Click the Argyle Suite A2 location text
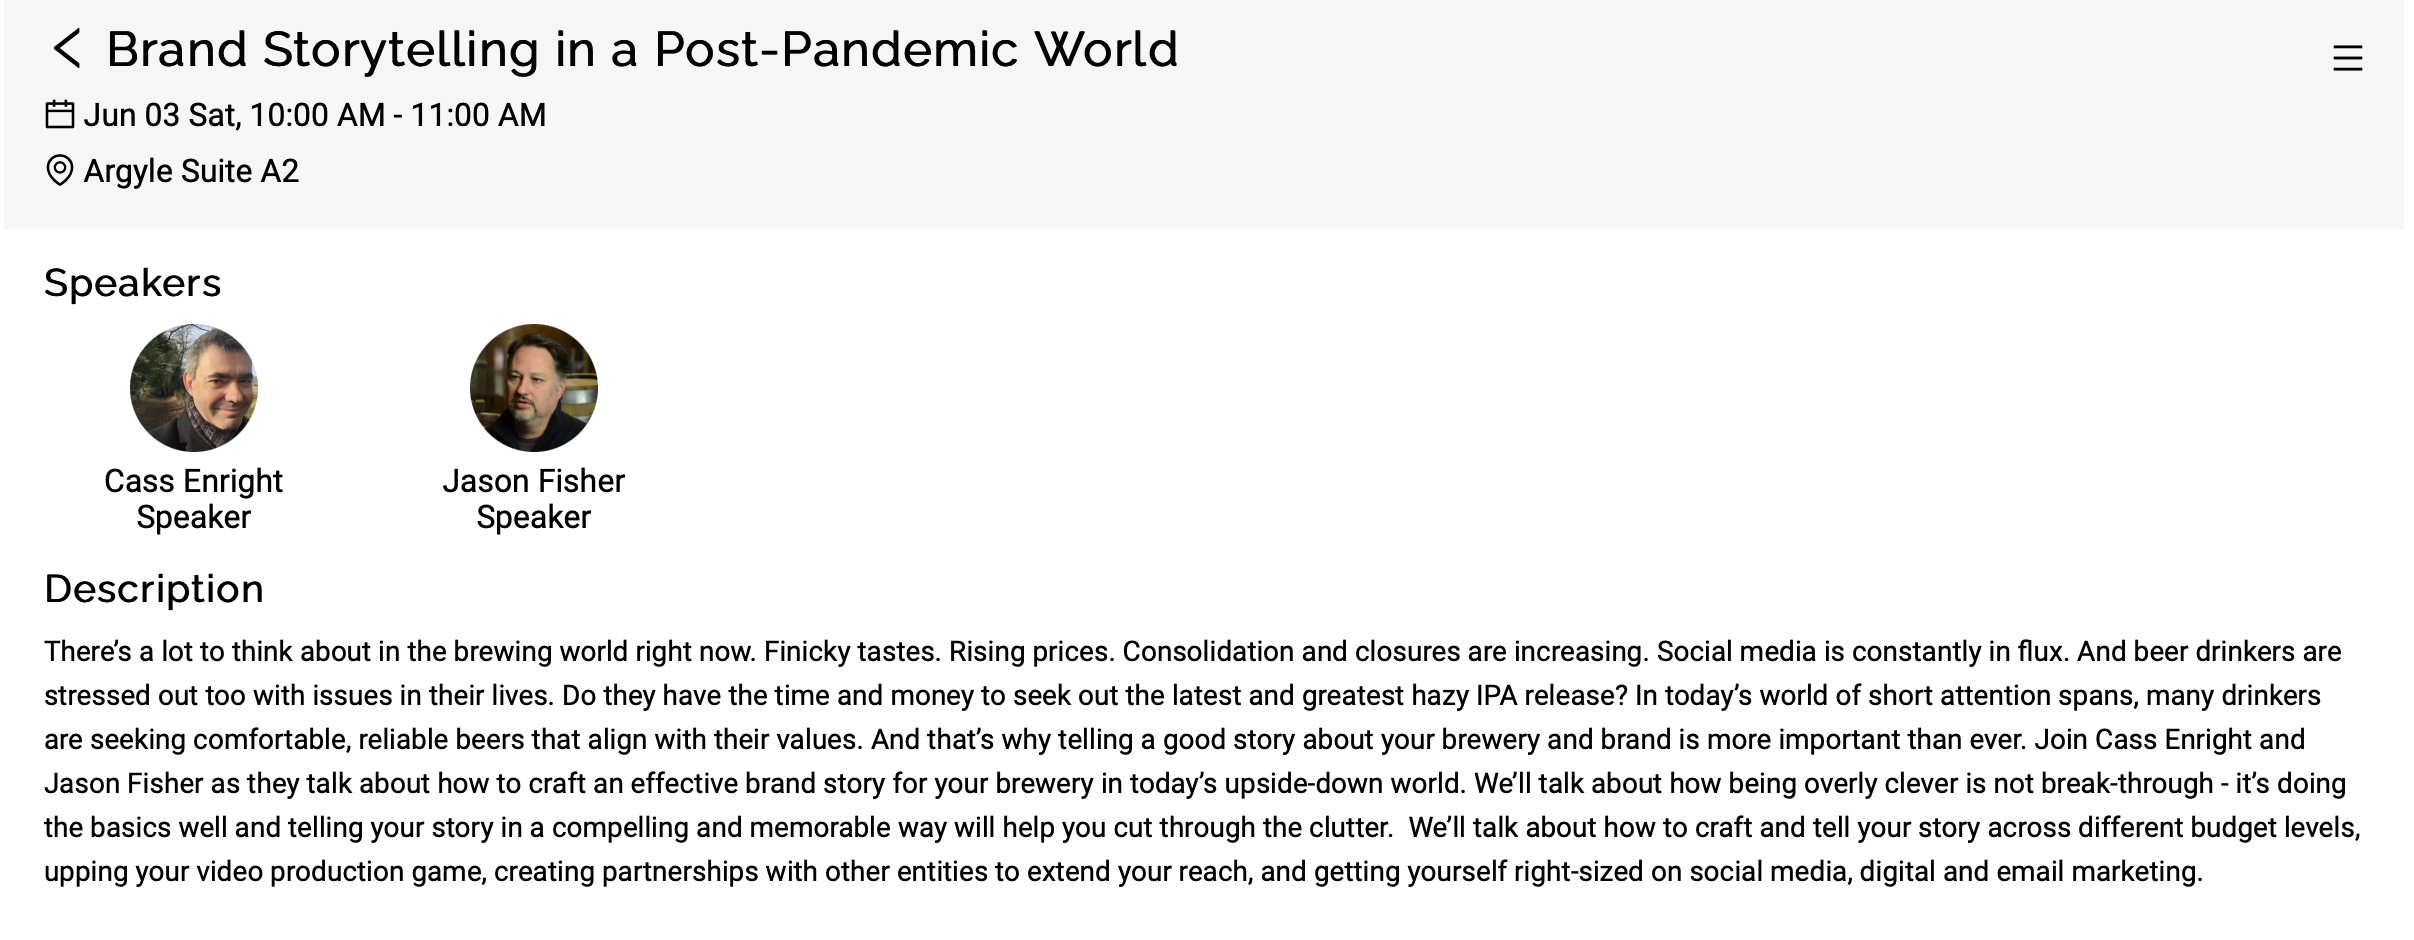The height and width of the screenshot is (940, 2414). (191, 171)
